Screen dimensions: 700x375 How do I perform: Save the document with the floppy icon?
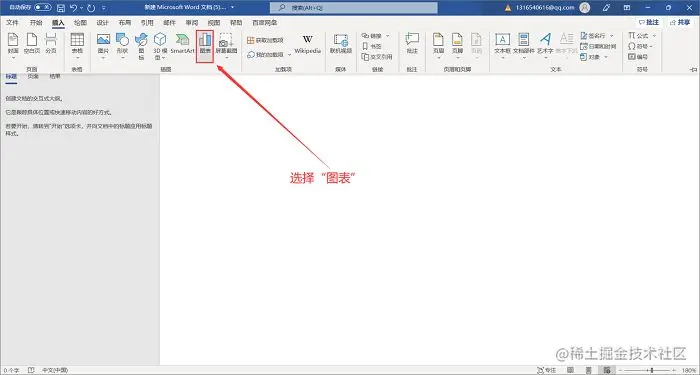pyautogui.click(x=61, y=8)
